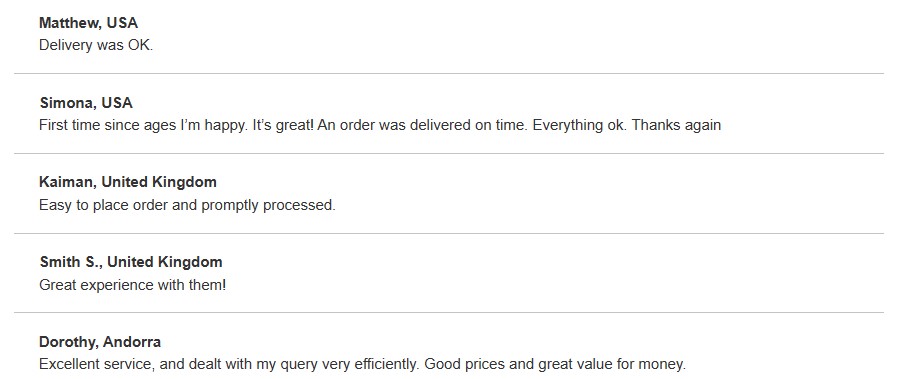Viewport: 899px width, 379px height.
Task: Click the 'Easy to place order' review text
Action: [x=187, y=205]
